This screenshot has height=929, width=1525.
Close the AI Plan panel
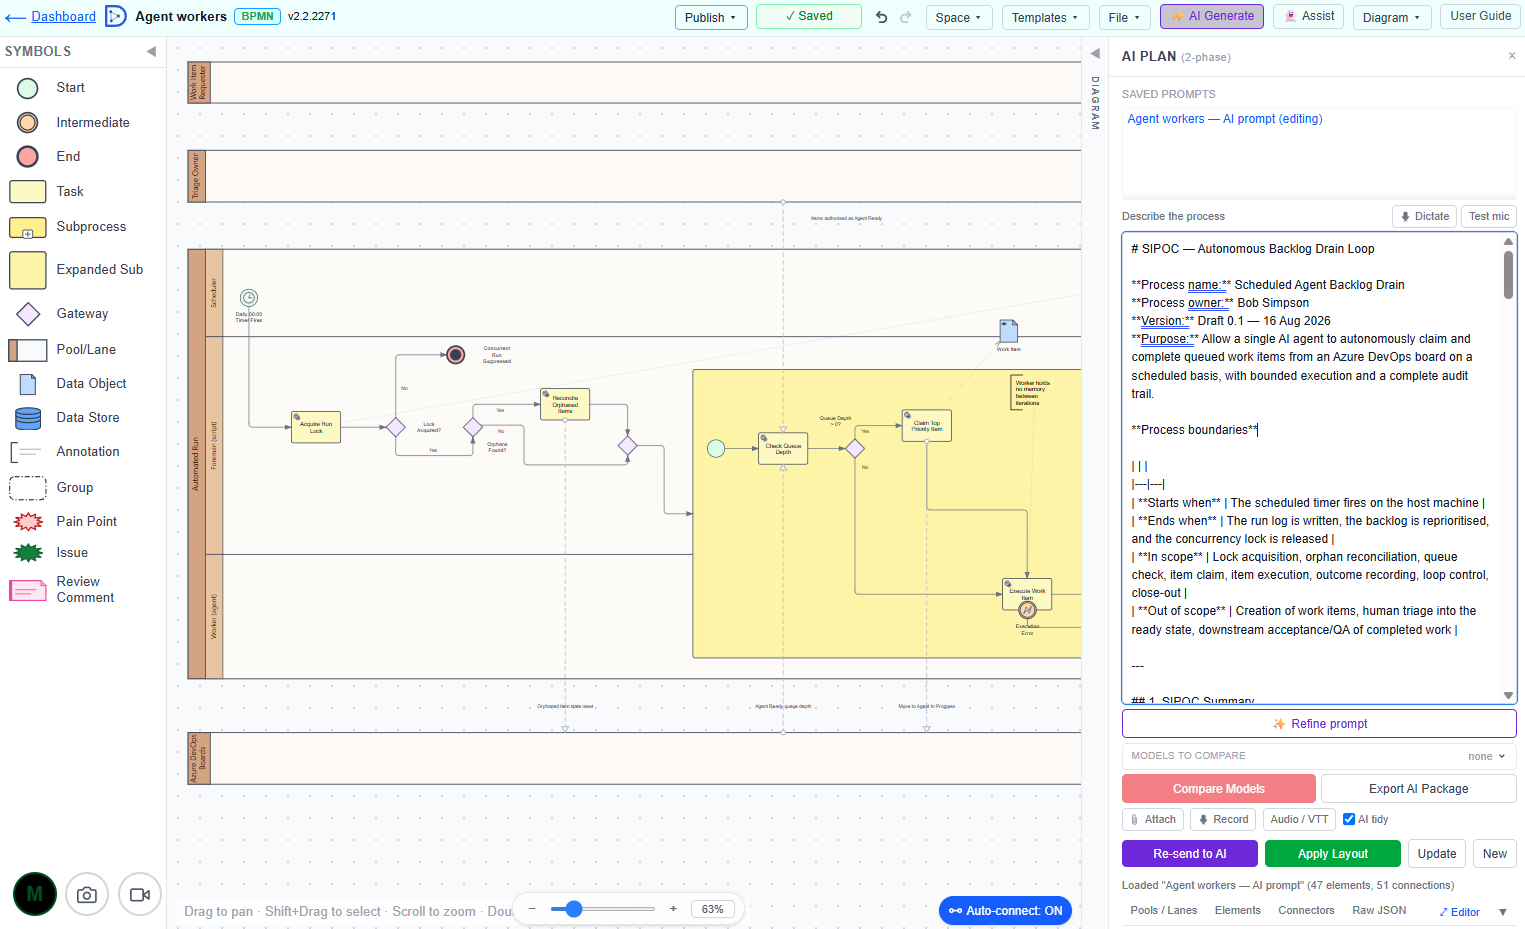point(1511,56)
